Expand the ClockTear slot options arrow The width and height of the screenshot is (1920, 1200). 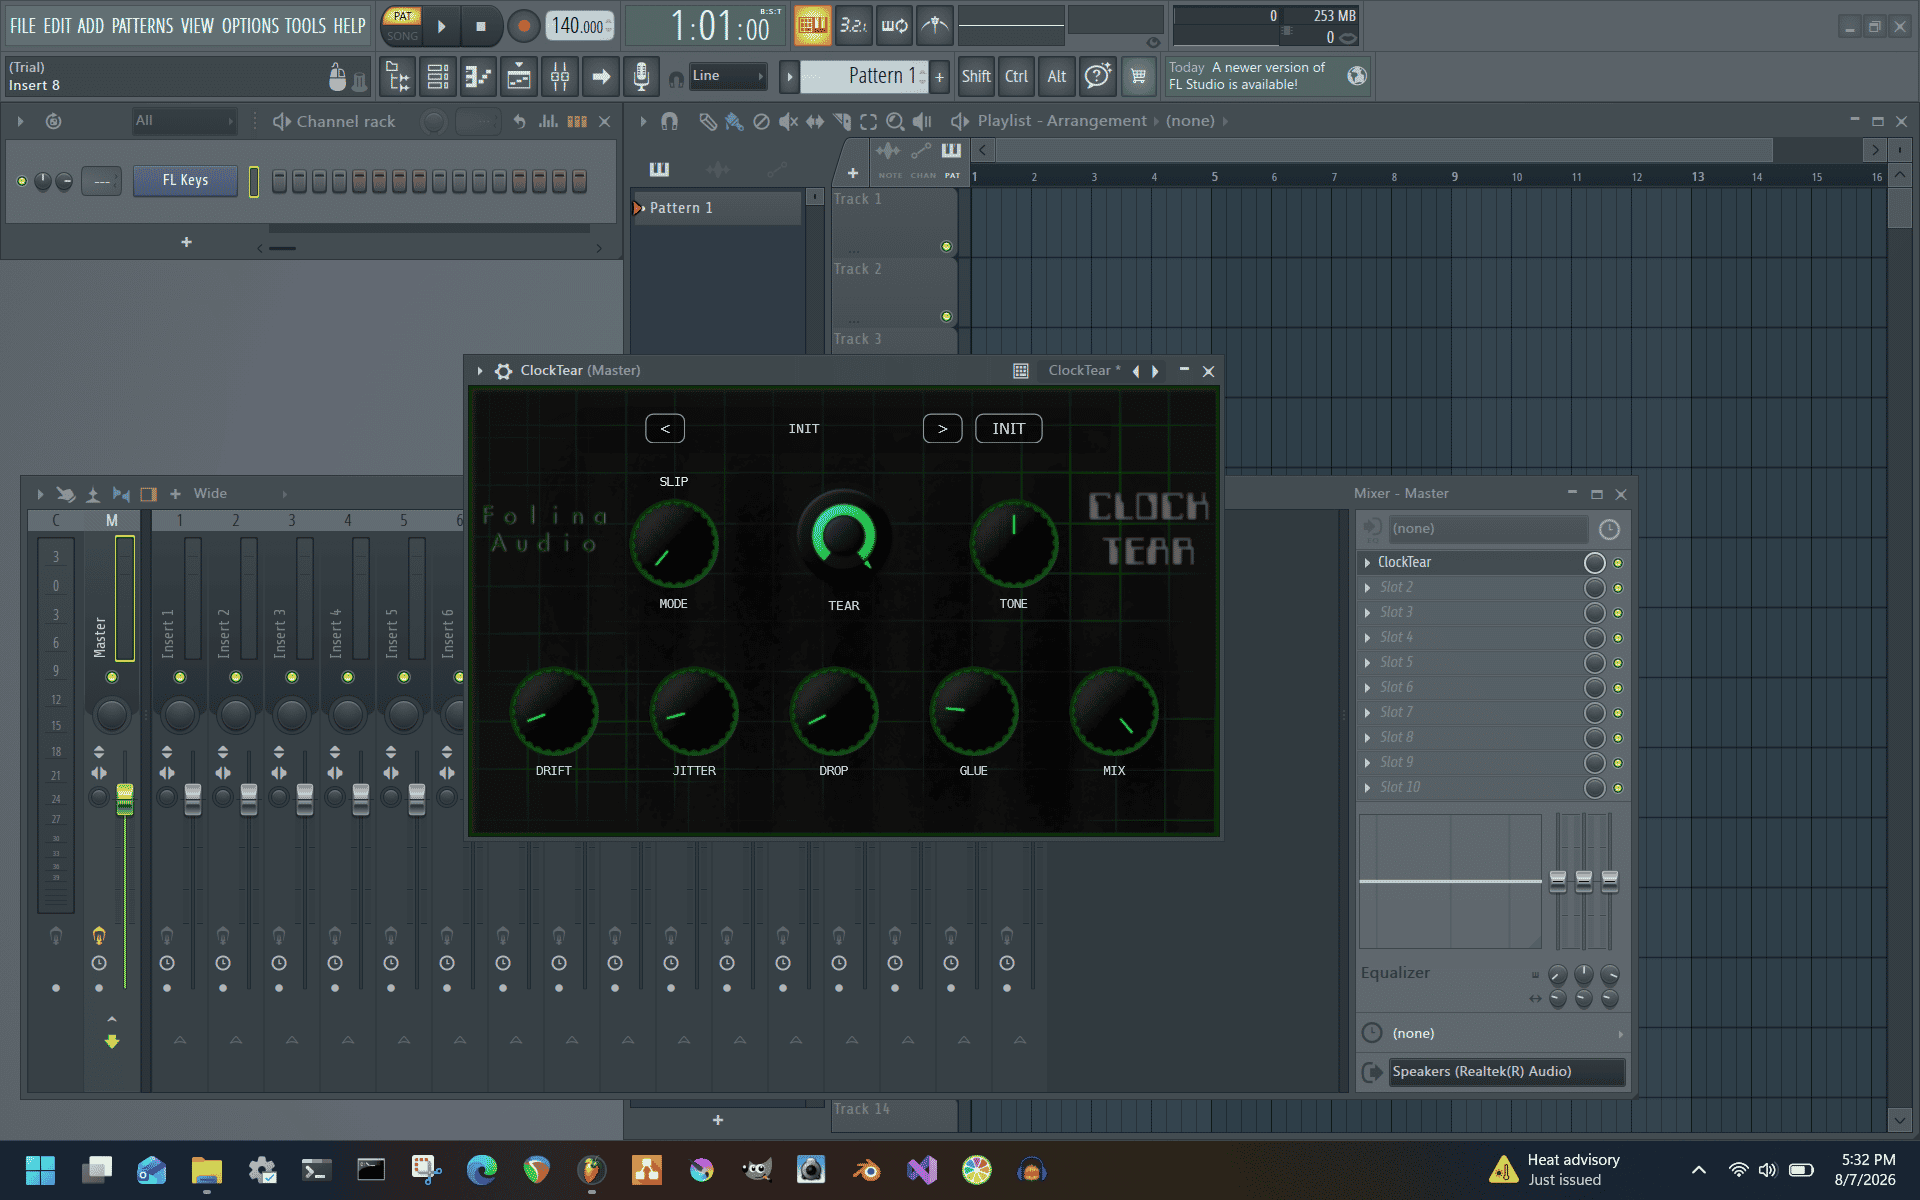1367,563
